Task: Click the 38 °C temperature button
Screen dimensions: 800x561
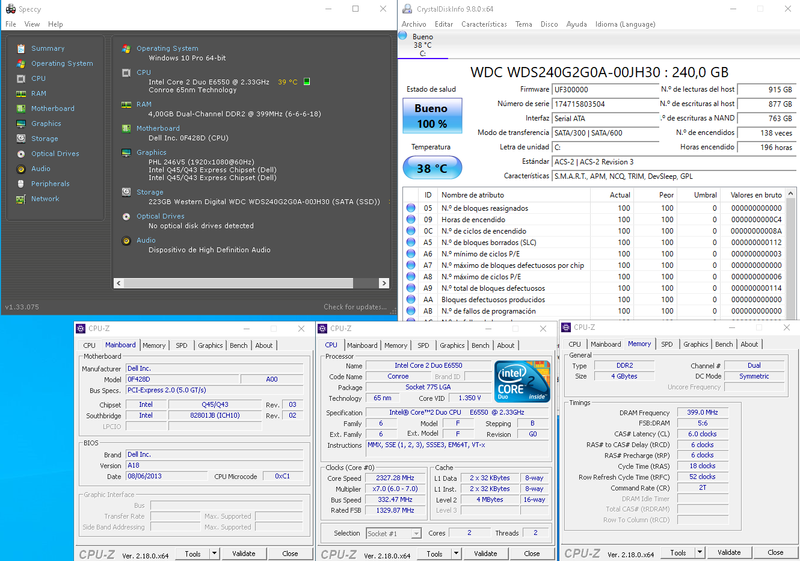Action: pyautogui.click(x=432, y=168)
